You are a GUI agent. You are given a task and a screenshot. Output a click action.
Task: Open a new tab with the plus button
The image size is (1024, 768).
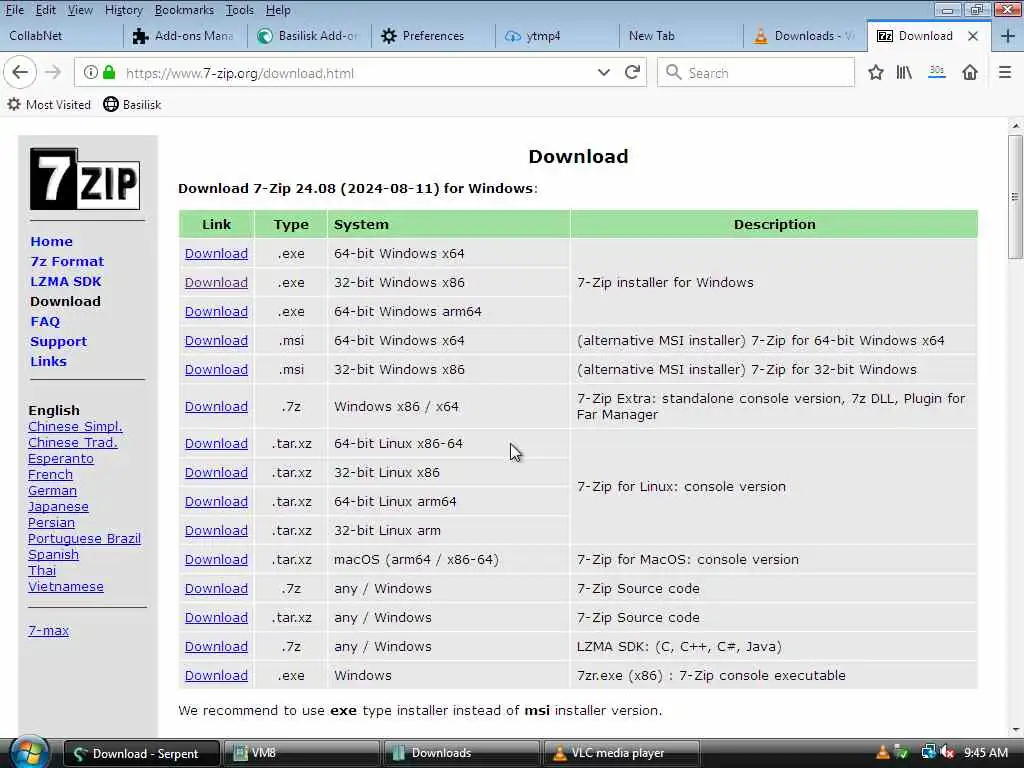1007,36
